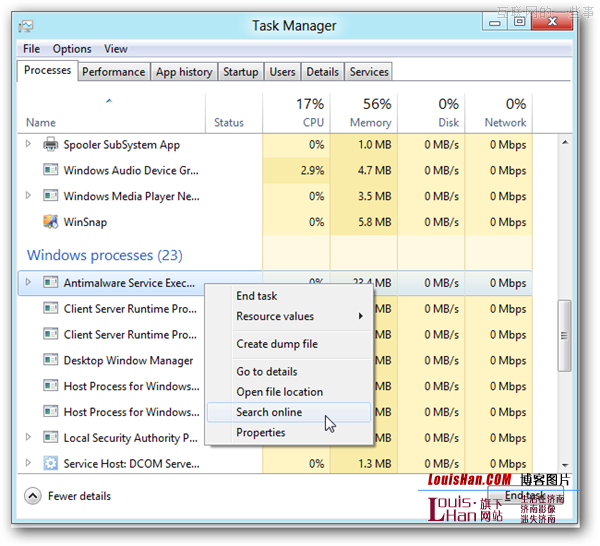Sort by the Memory column header
Image resolution: width=600 pixels, height=546 pixels.
point(370,122)
